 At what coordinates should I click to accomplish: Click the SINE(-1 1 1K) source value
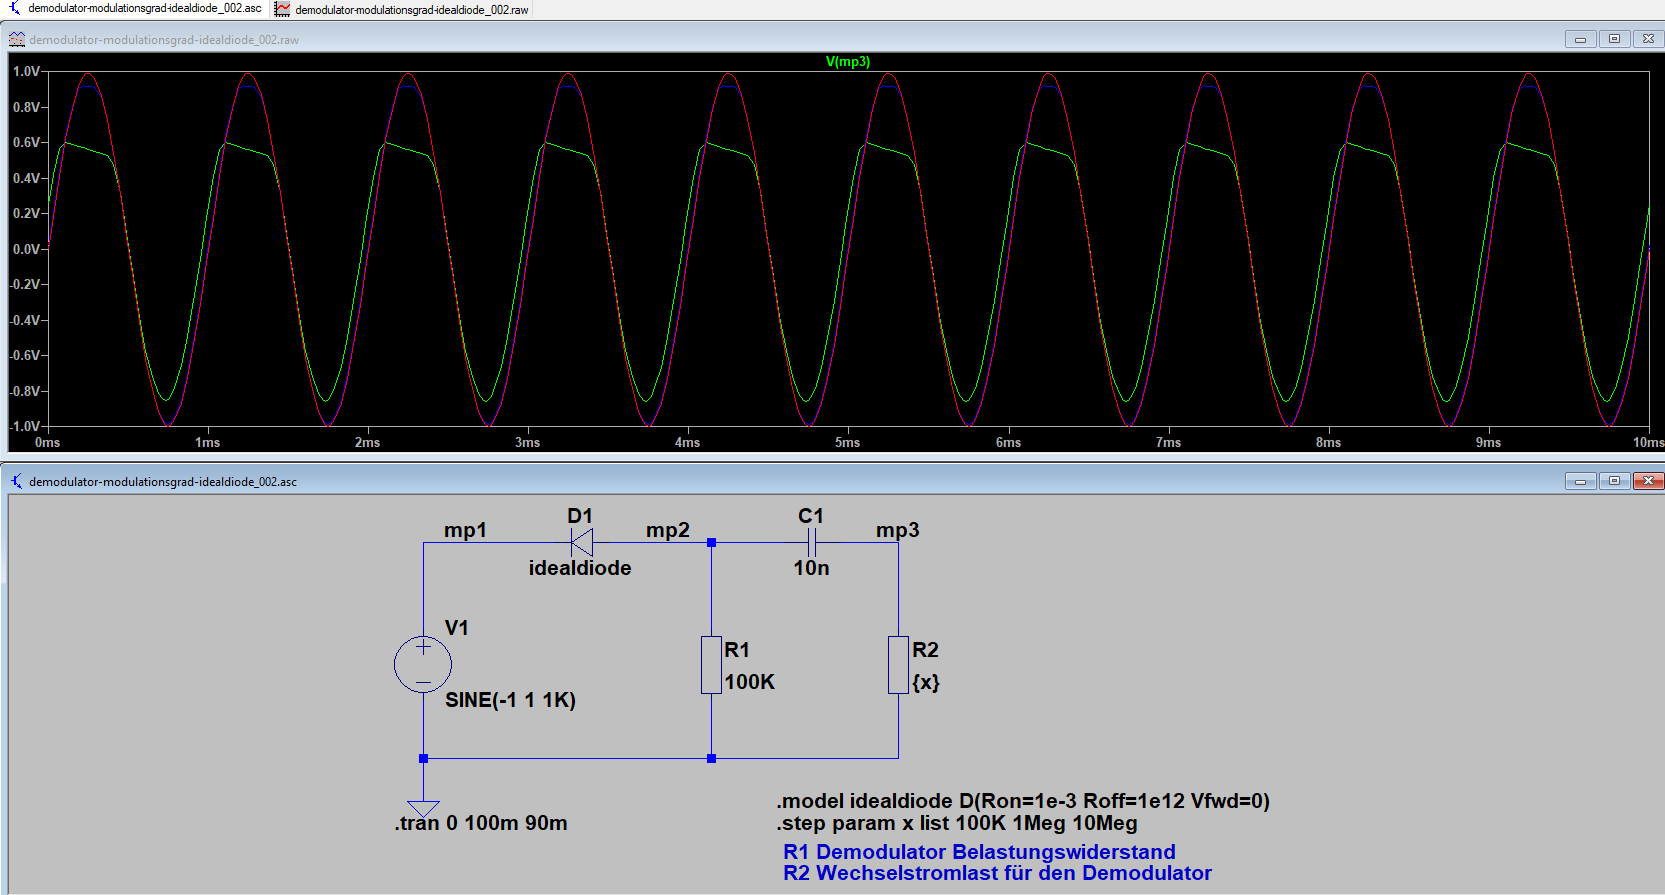tap(510, 700)
